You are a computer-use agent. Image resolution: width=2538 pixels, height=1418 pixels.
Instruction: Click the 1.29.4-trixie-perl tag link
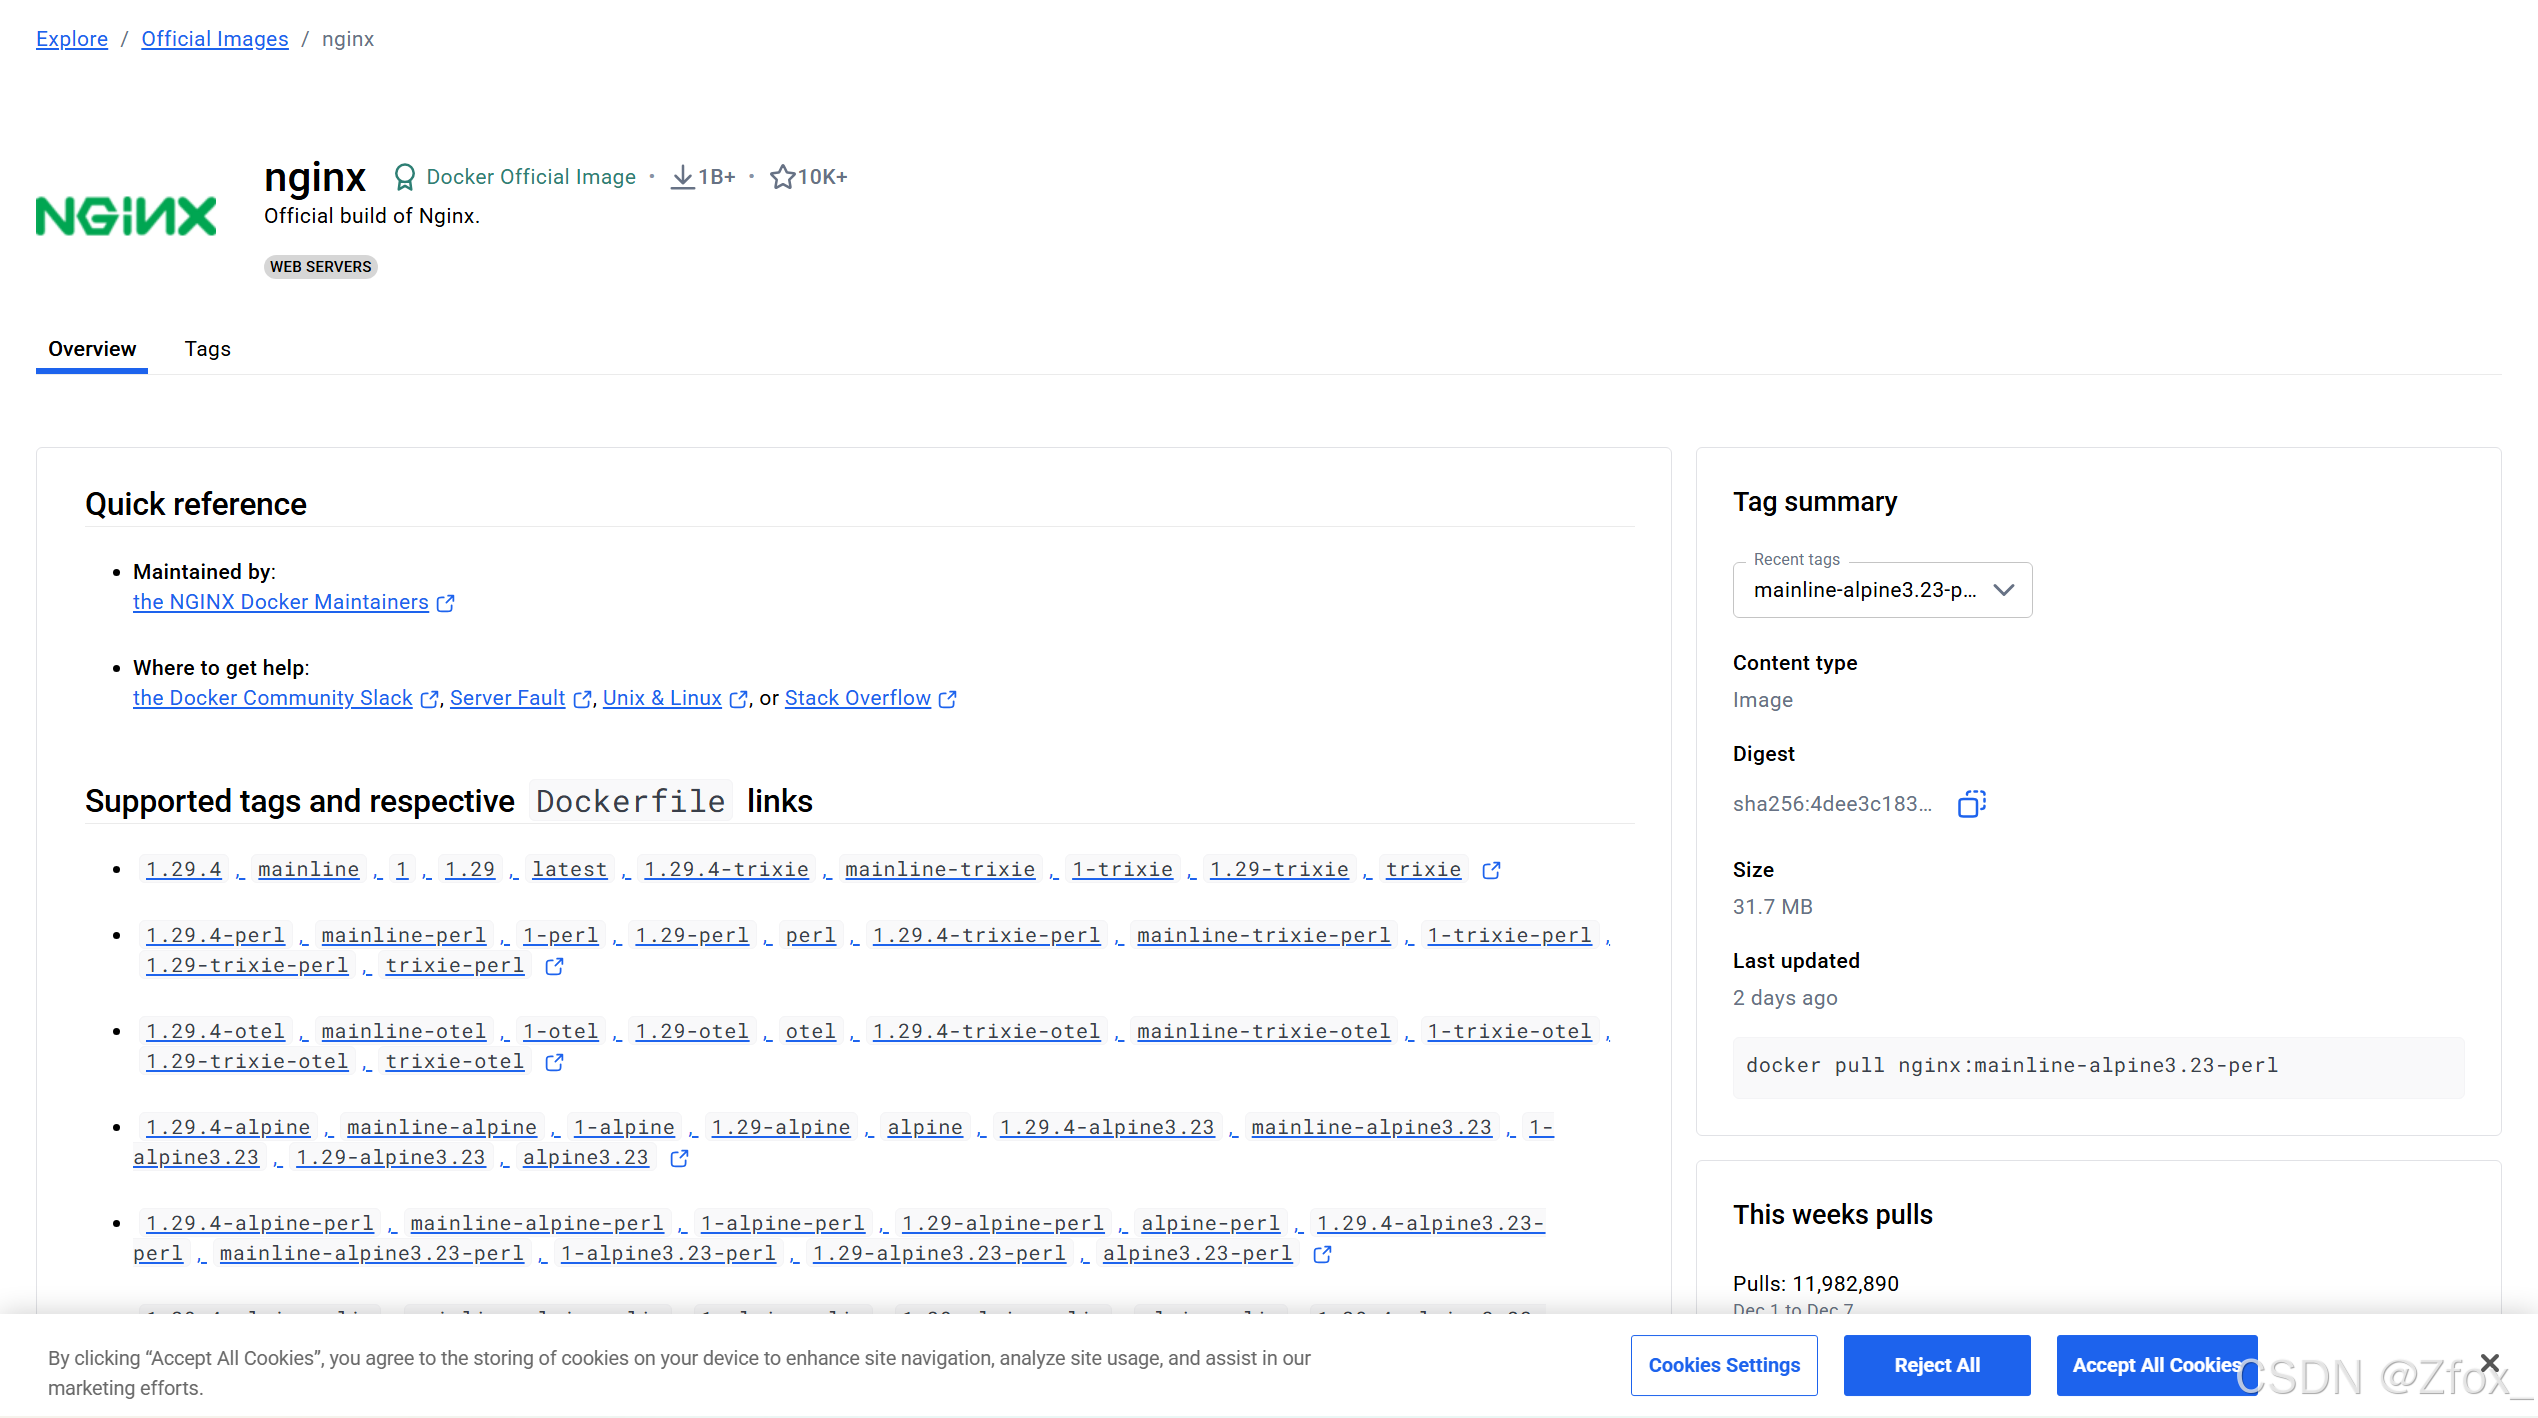tap(987, 936)
